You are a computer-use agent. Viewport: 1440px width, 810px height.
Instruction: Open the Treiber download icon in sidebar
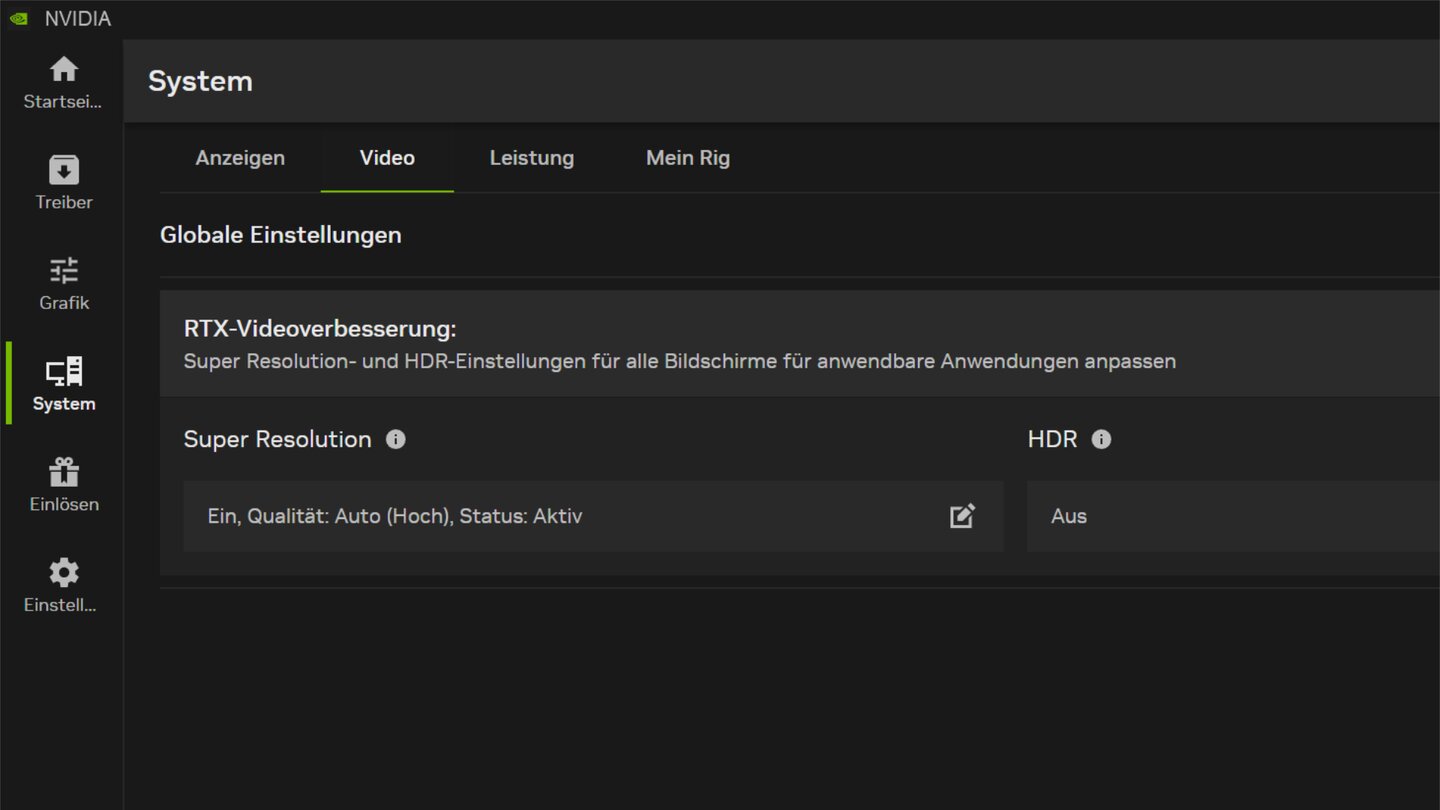pyautogui.click(x=64, y=170)
